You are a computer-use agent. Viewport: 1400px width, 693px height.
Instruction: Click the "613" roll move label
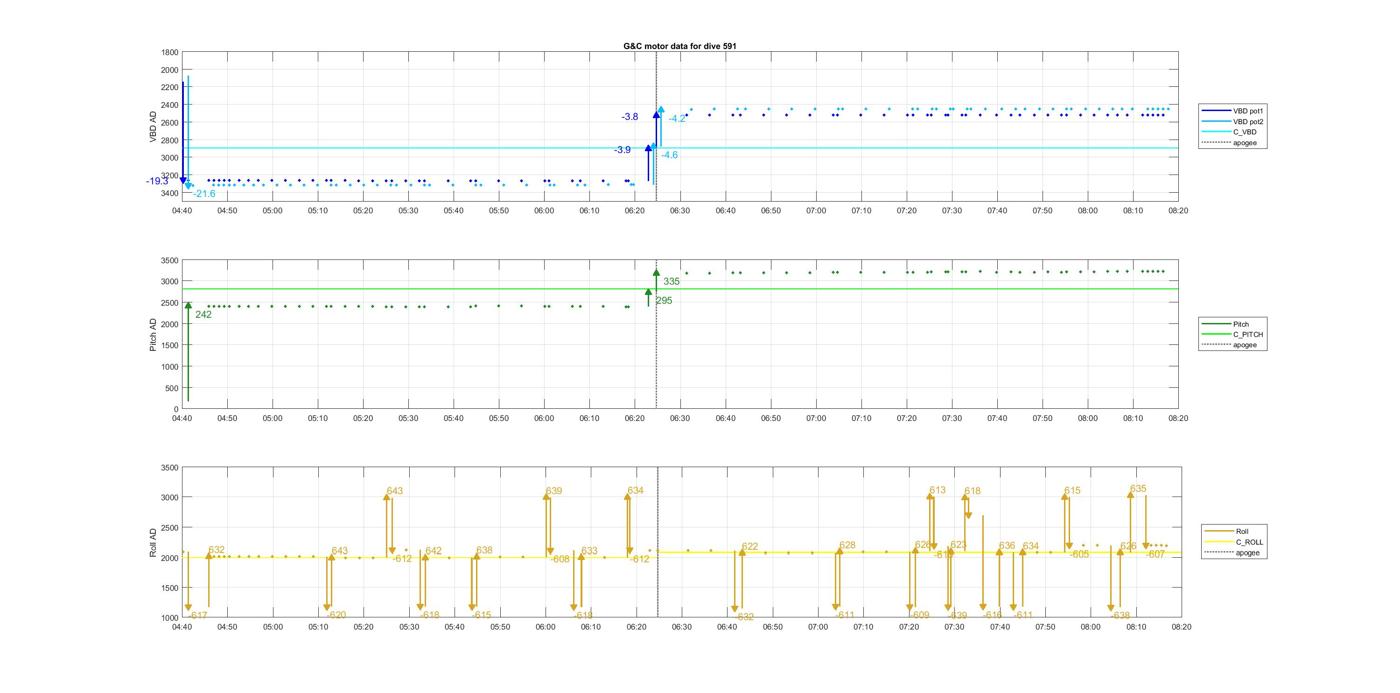(937, 491)
